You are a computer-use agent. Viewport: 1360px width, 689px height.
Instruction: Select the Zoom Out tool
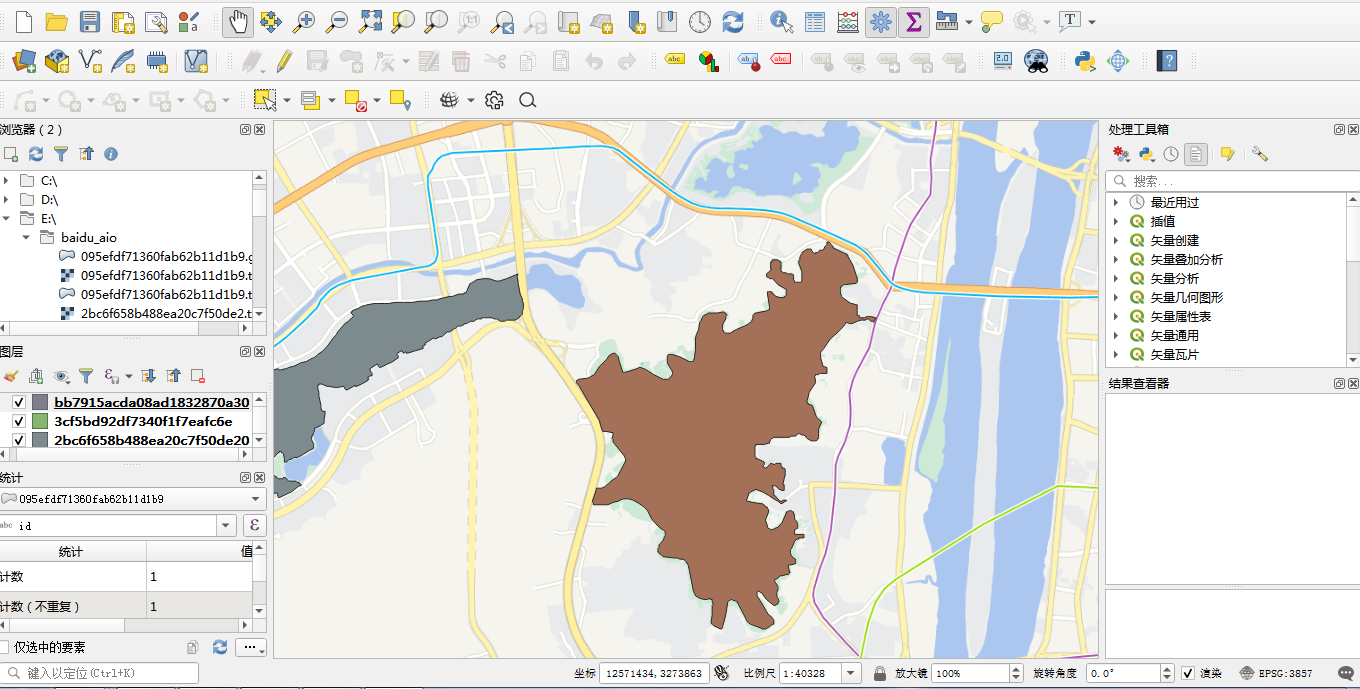(337, 21)
